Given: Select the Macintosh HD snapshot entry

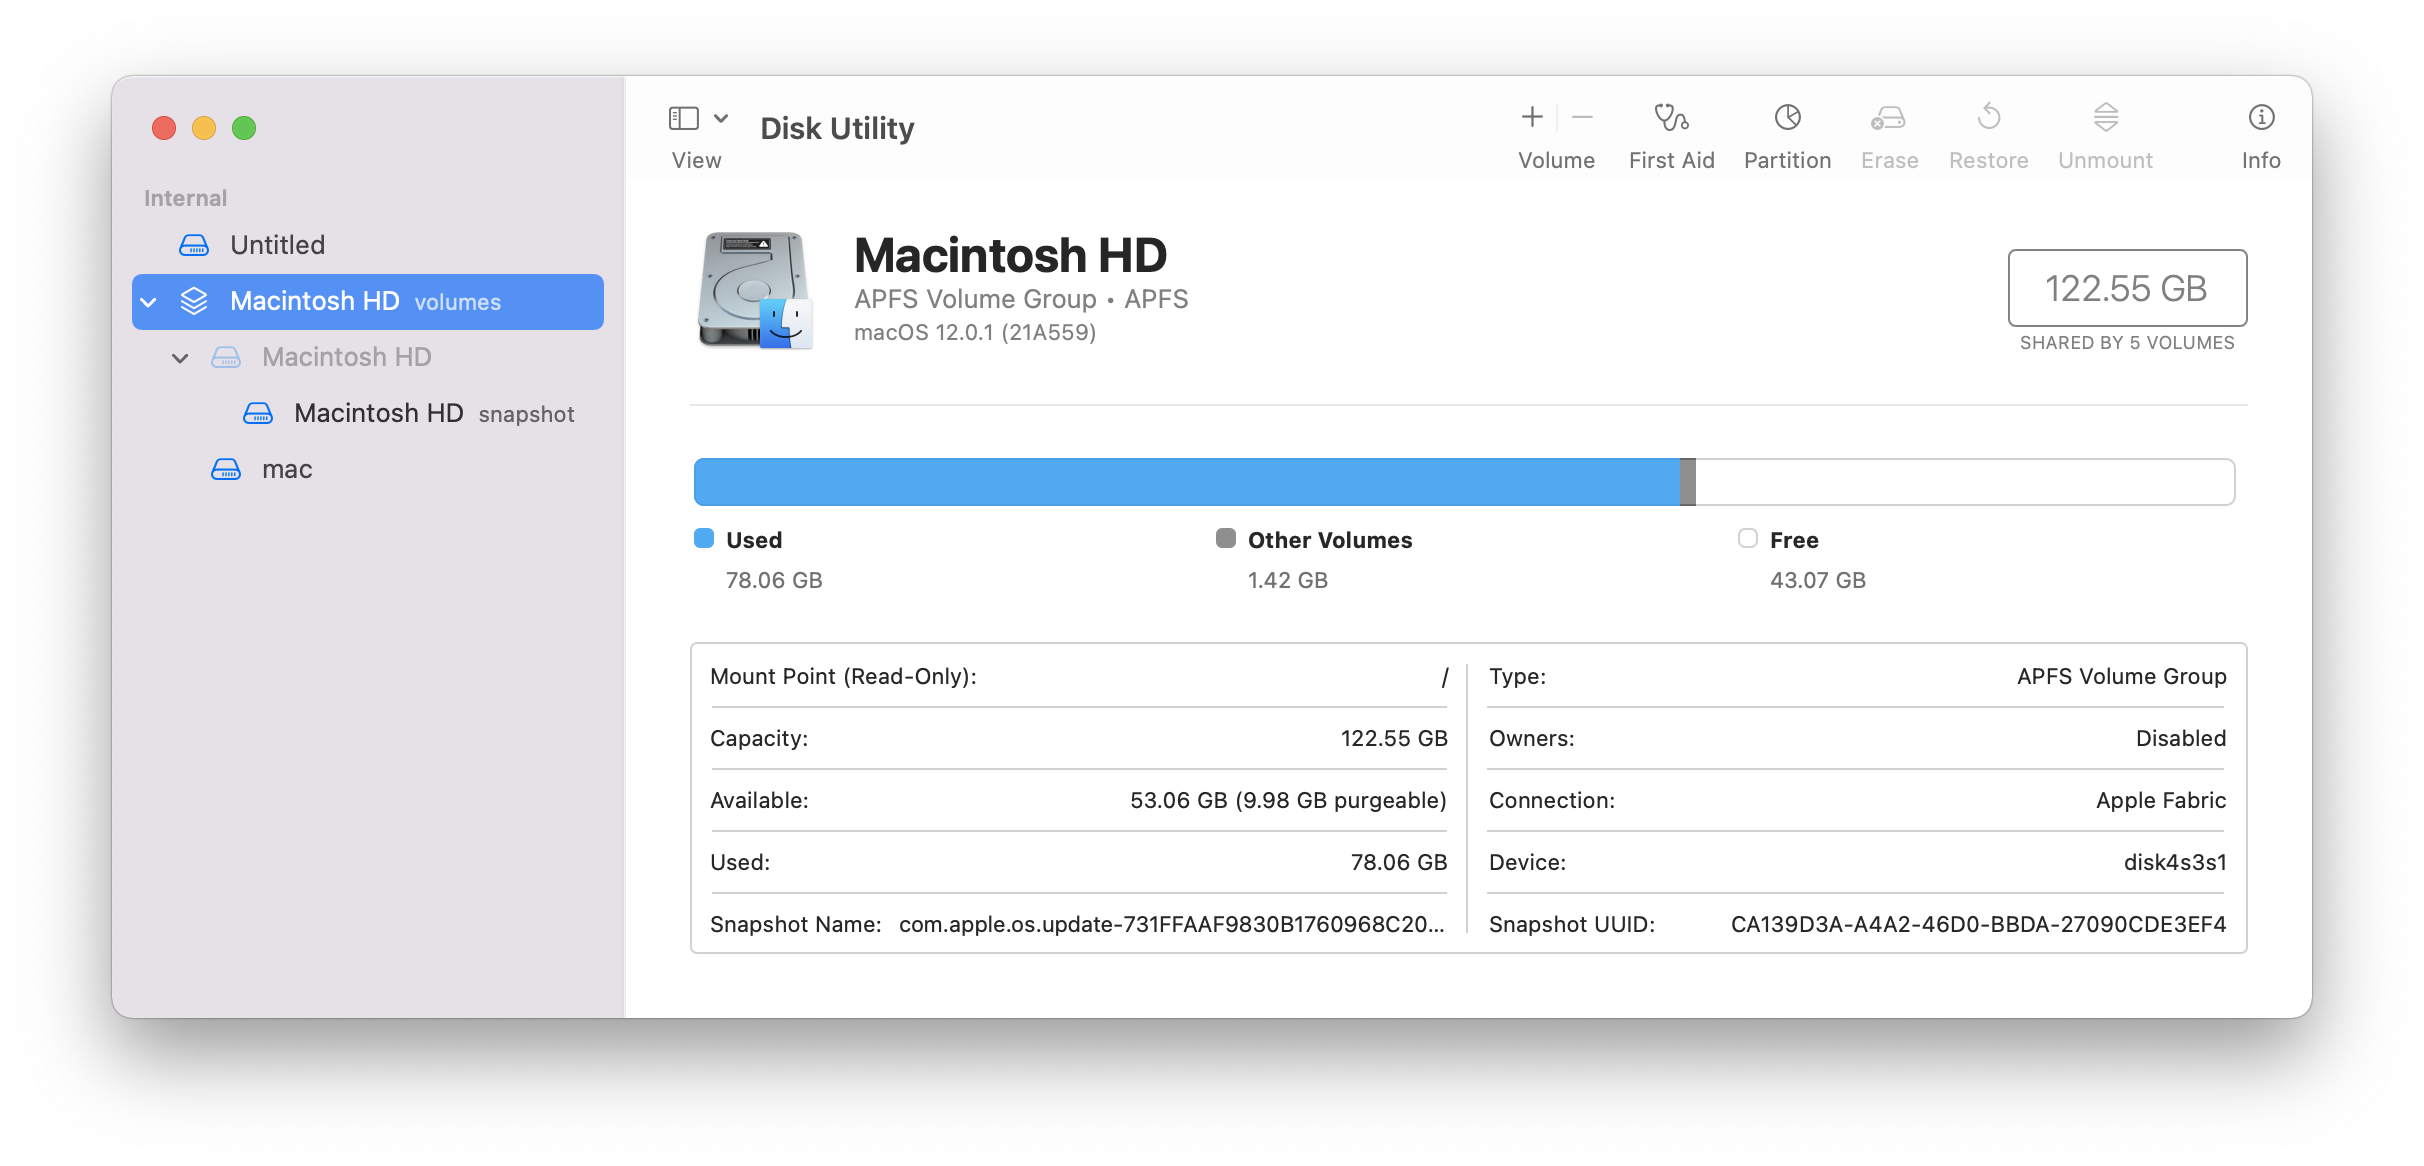Looking at the screenshot, I should 380,413.
